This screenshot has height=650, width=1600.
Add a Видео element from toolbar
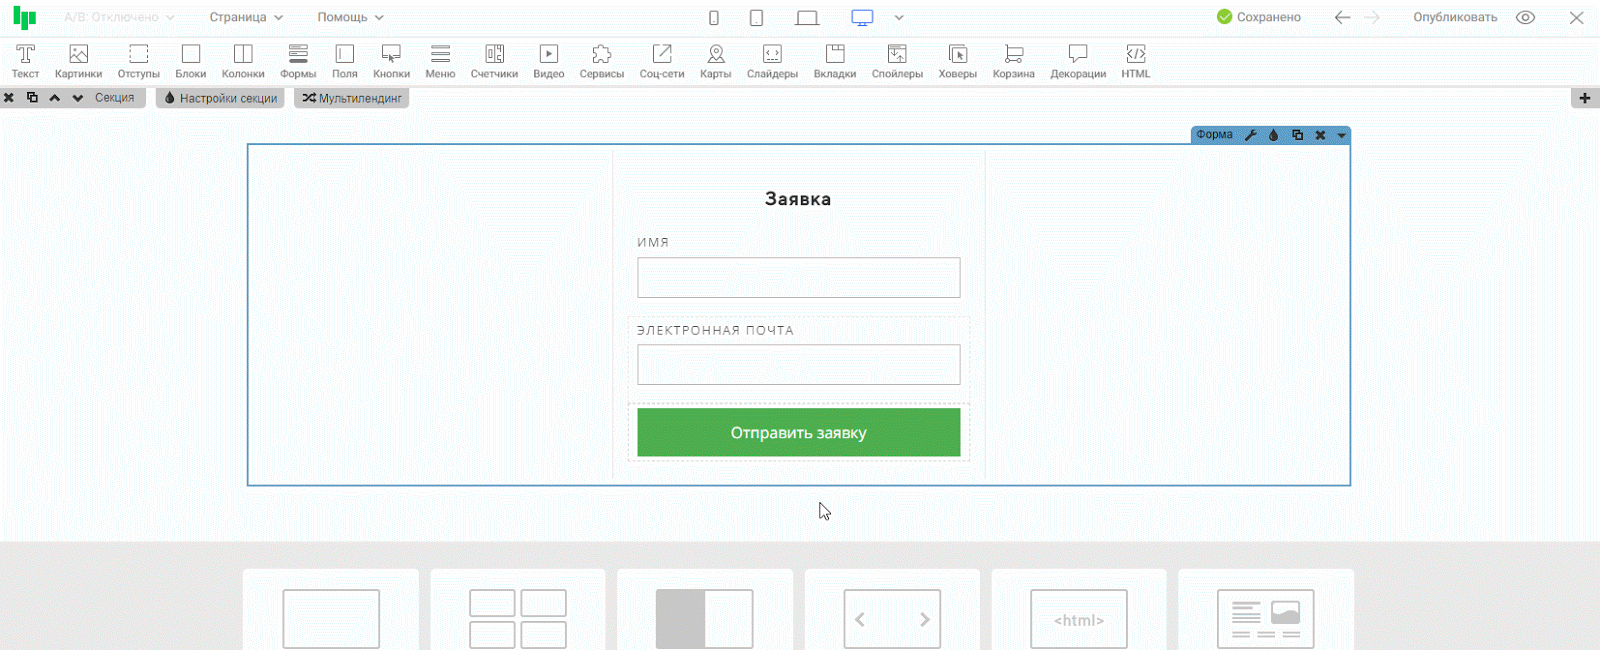pyautogui.click(x=548, y=60)
